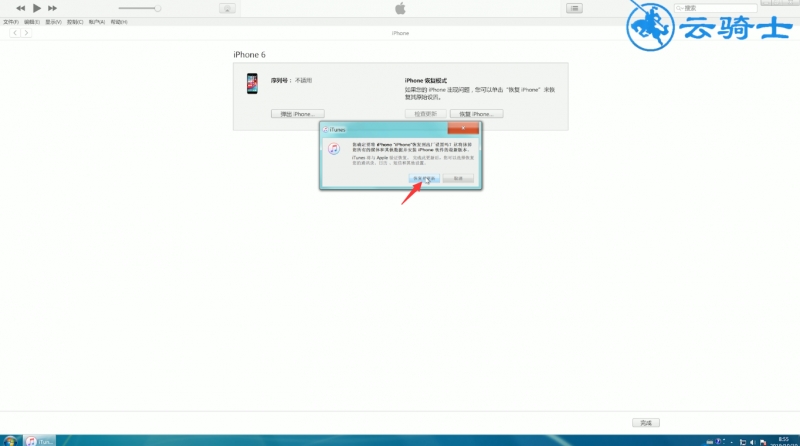The width and height of the screenshot is (800, 446).
Task: Open the 帐户(A) menu
Action: [x=96, y=22]
